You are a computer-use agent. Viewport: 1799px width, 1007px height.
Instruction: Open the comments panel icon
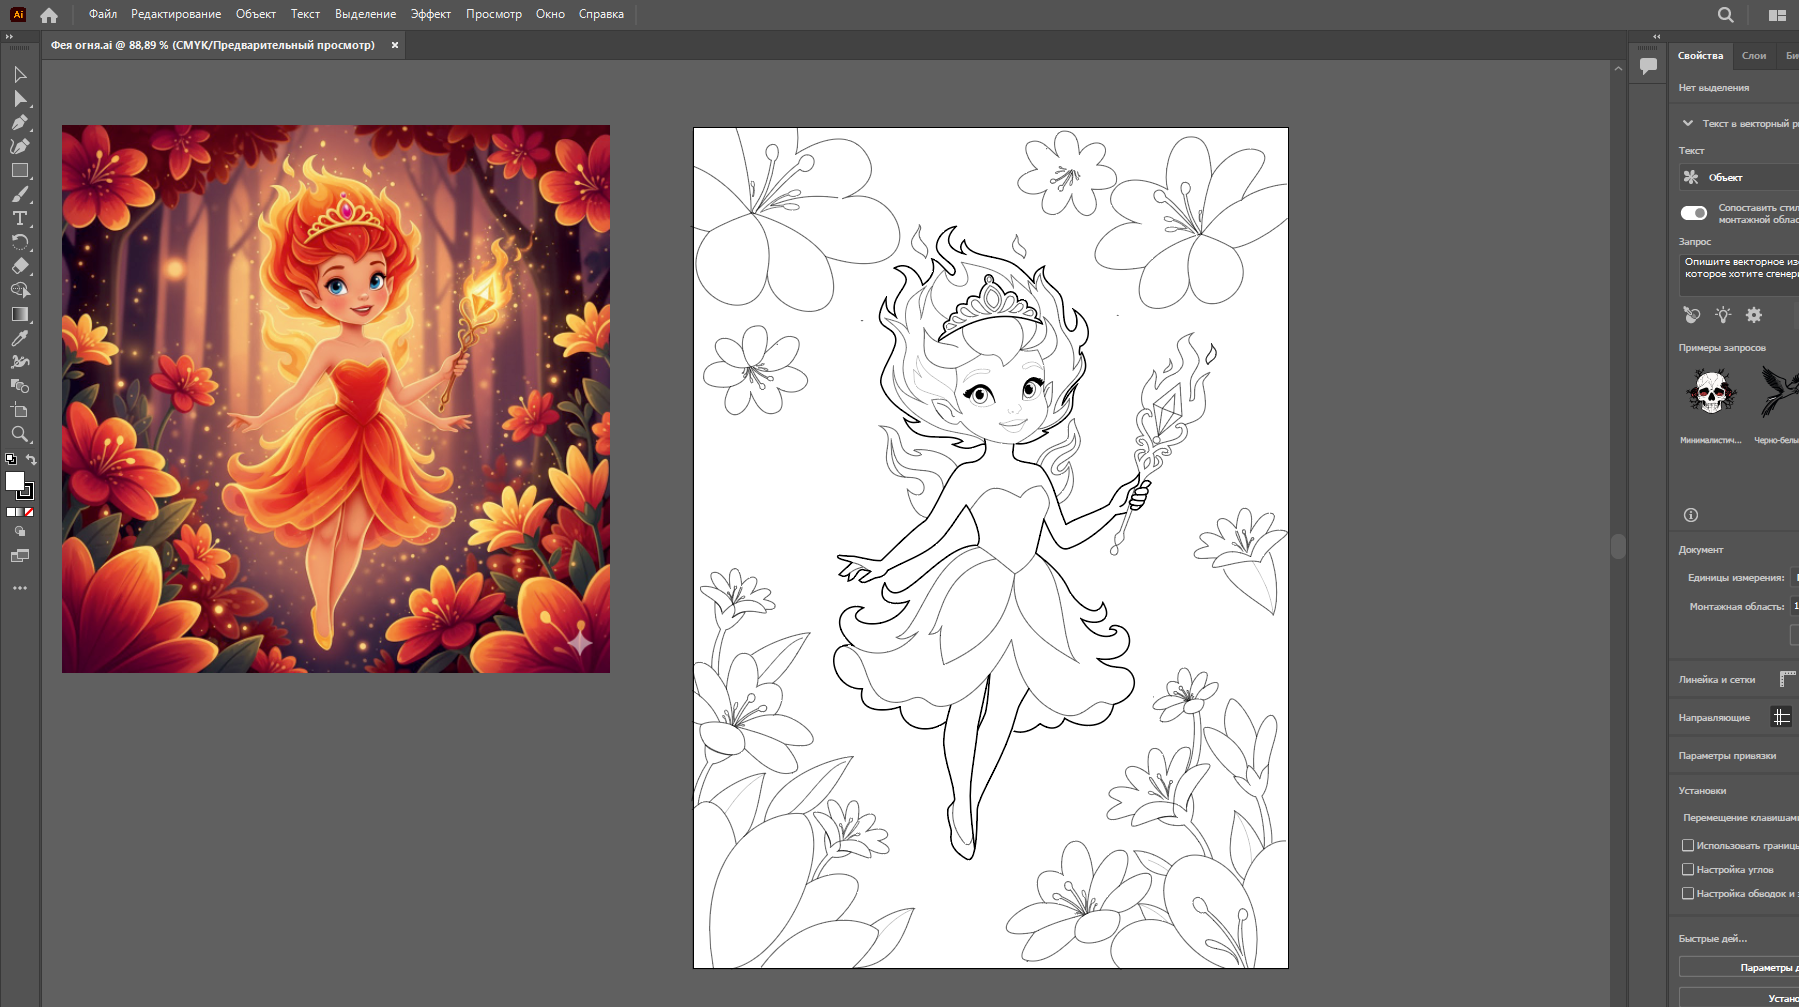[1649, 67]
